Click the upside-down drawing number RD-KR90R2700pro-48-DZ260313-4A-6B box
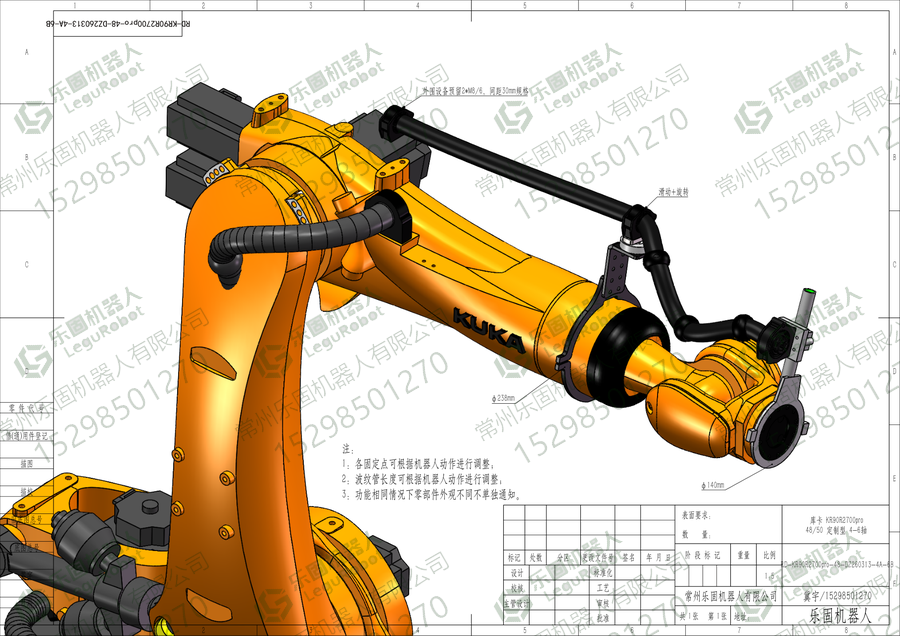 [118, 24]
